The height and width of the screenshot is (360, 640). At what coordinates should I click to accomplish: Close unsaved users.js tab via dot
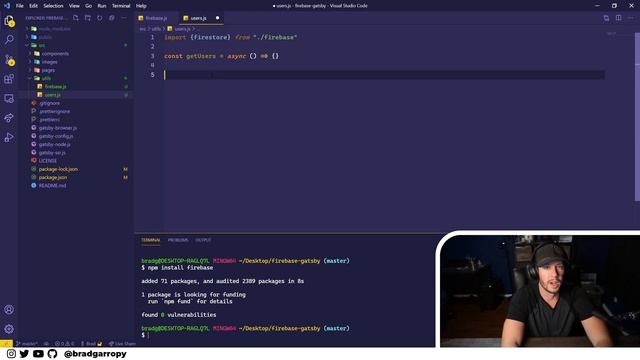[218, 18]
